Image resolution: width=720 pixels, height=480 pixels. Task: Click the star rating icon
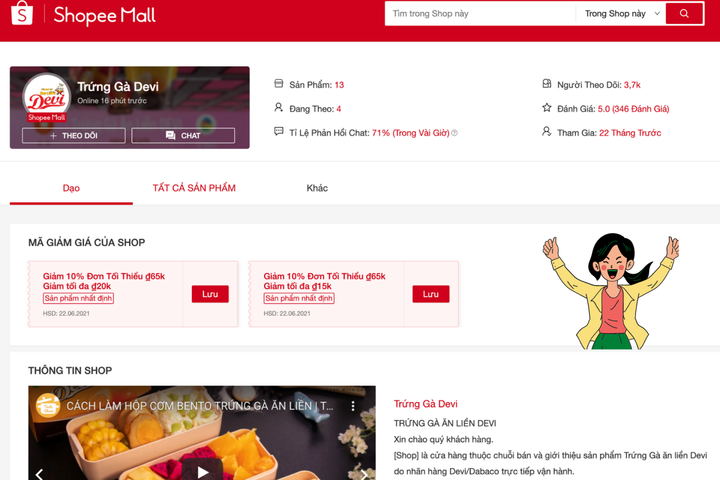coord(546,107)
